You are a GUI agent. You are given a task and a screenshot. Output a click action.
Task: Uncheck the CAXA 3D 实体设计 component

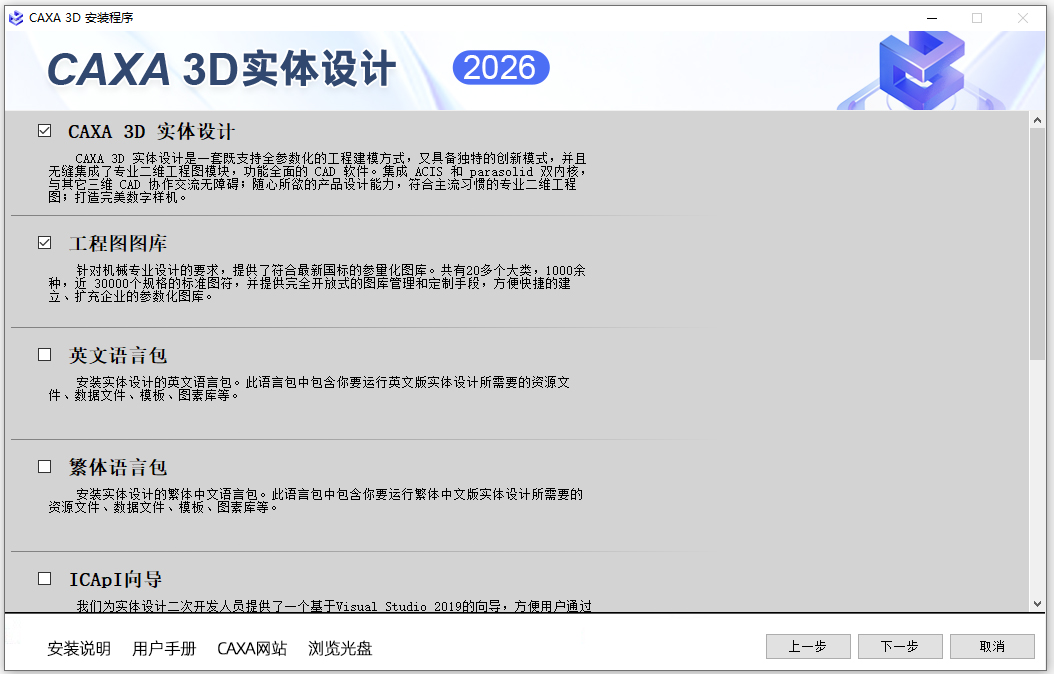44,131
